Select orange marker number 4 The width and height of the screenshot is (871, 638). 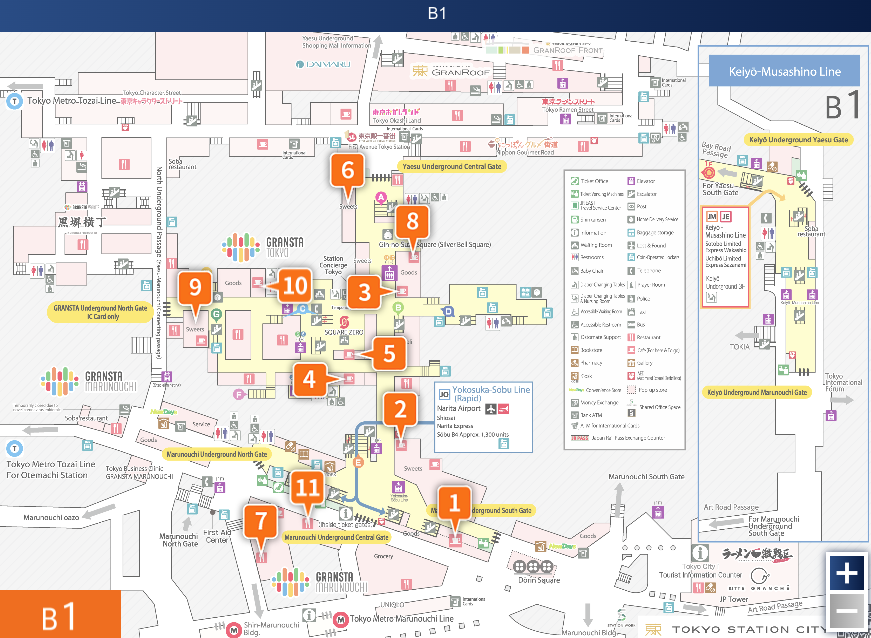click(x=310, y=379)
